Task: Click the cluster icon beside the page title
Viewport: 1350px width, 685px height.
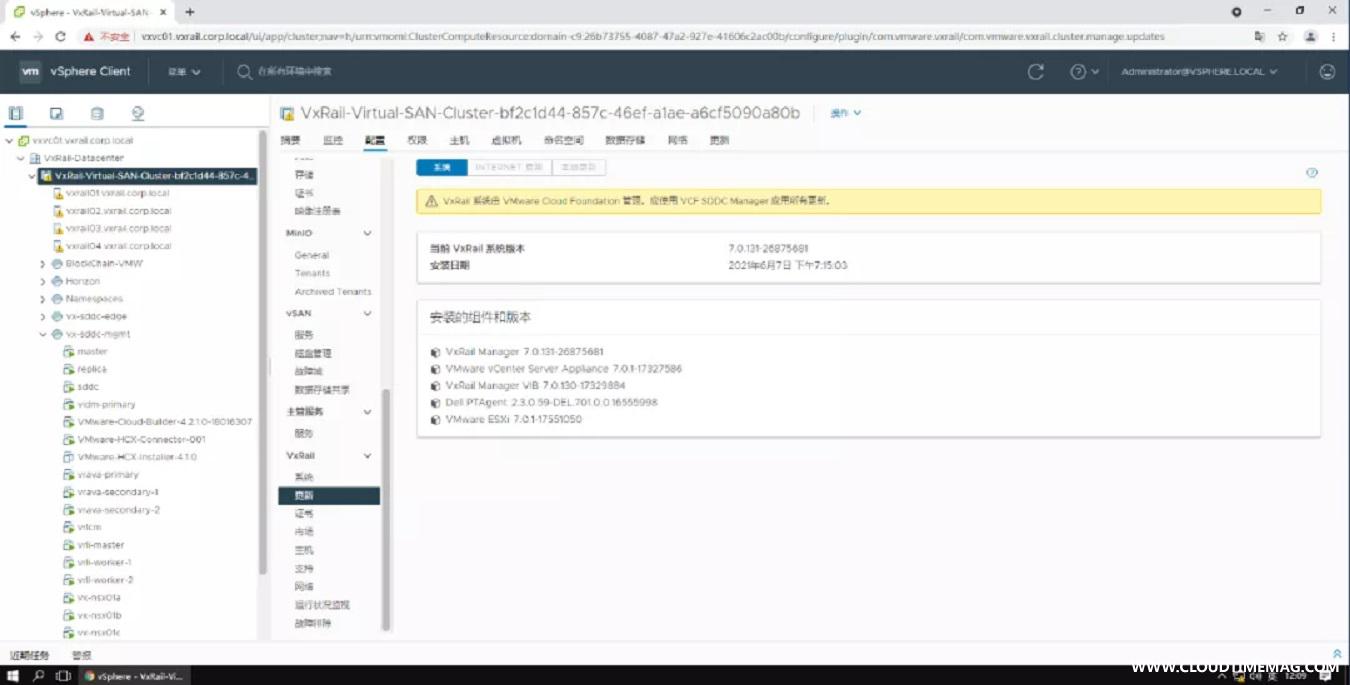Action: tap(287, 114)
